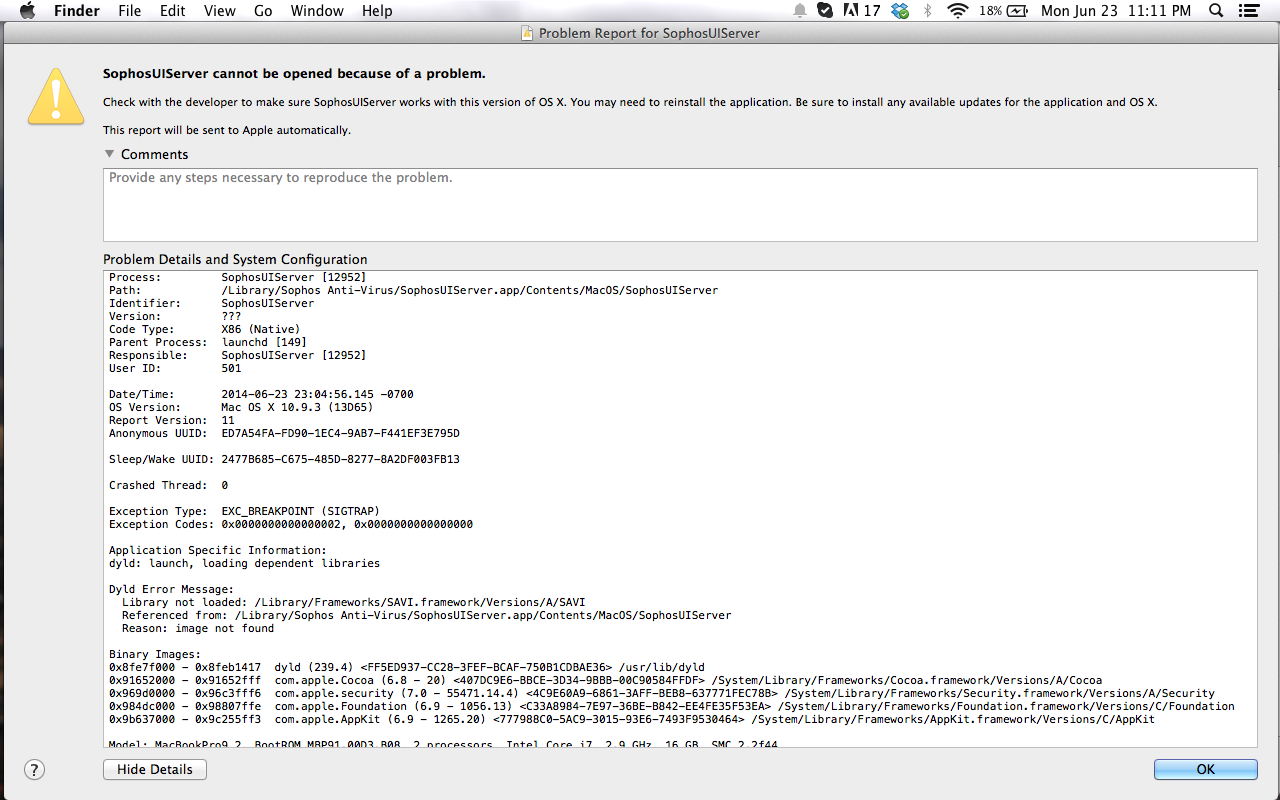Click the Exception Codes line
The width and height of the screenshot is (1280, 800).
point(291,524)
